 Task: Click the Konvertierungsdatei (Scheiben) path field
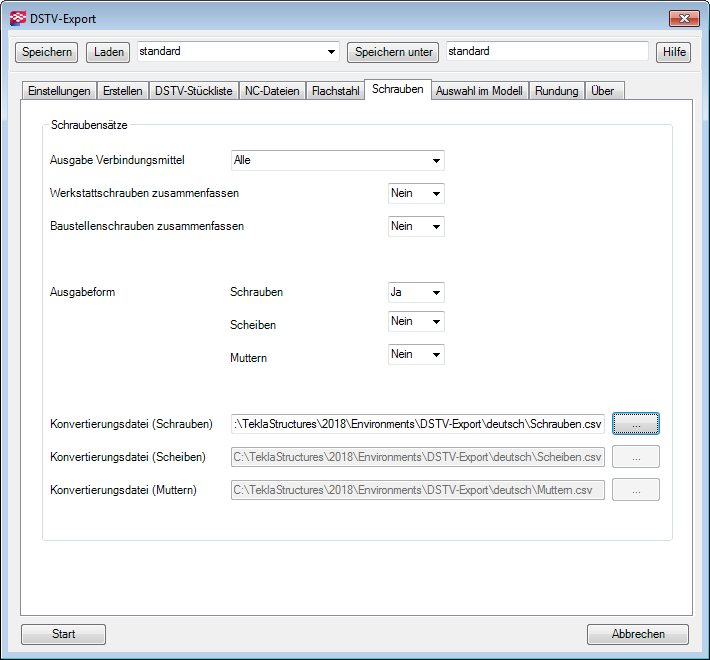coord(417,457)
